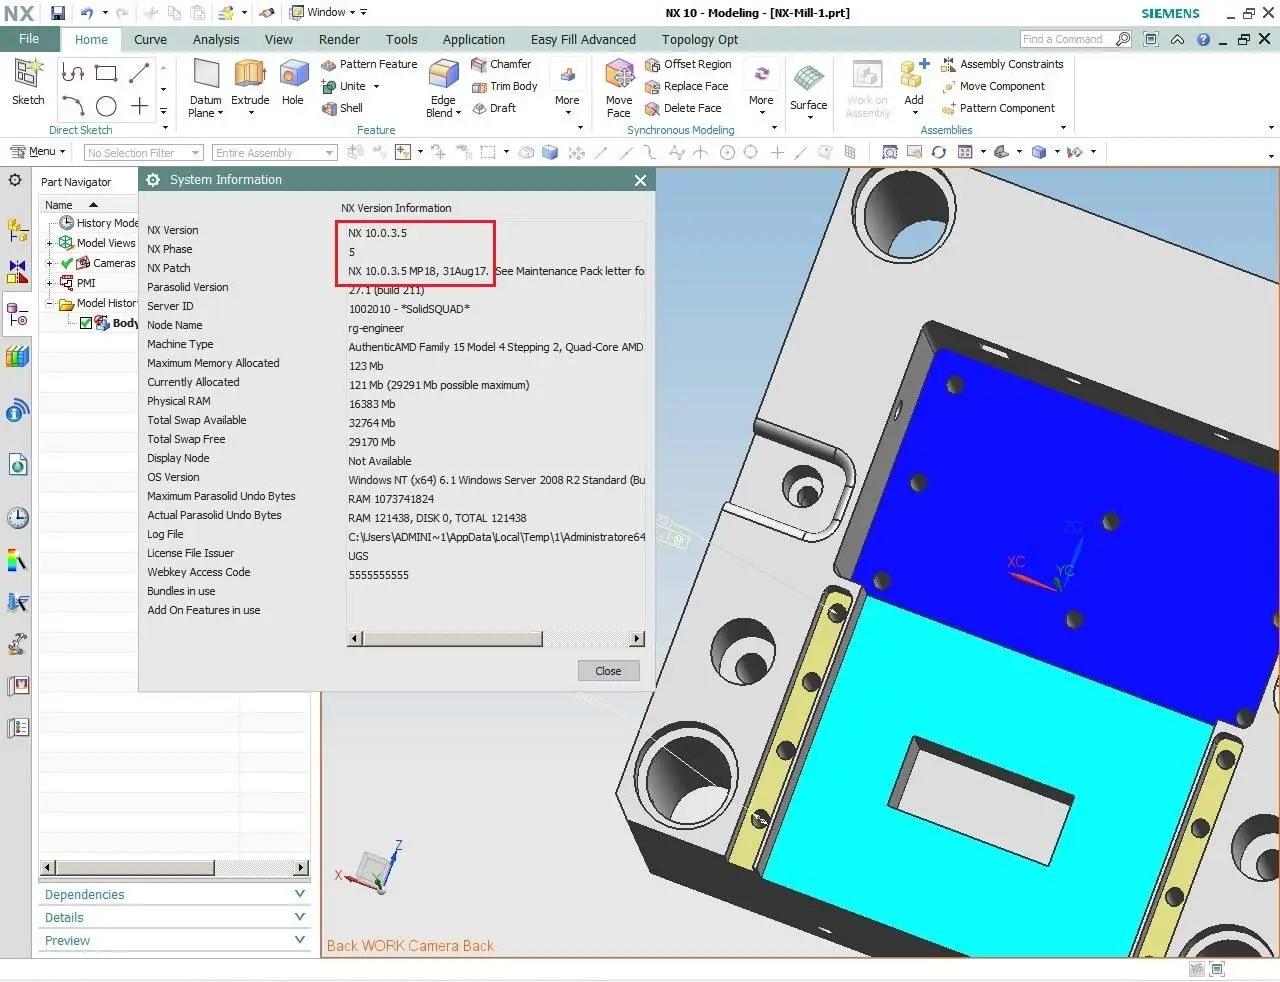Open the File menu
Viewport: 1280px width, 982px height.
29,39
